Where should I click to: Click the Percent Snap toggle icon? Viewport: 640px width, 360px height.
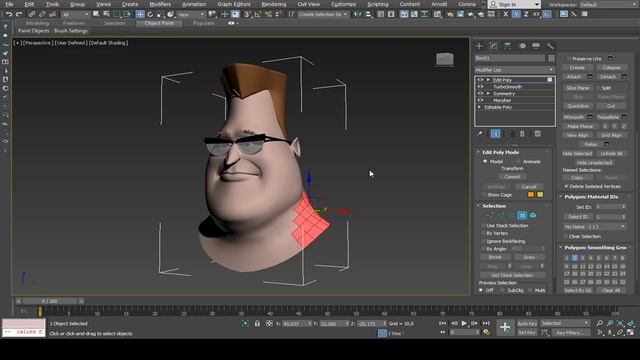[x=268, y=14]
